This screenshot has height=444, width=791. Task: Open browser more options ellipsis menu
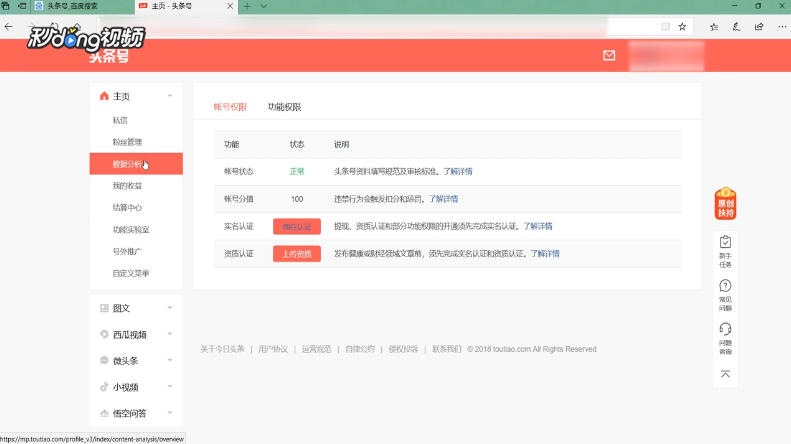tap(782, 27)
